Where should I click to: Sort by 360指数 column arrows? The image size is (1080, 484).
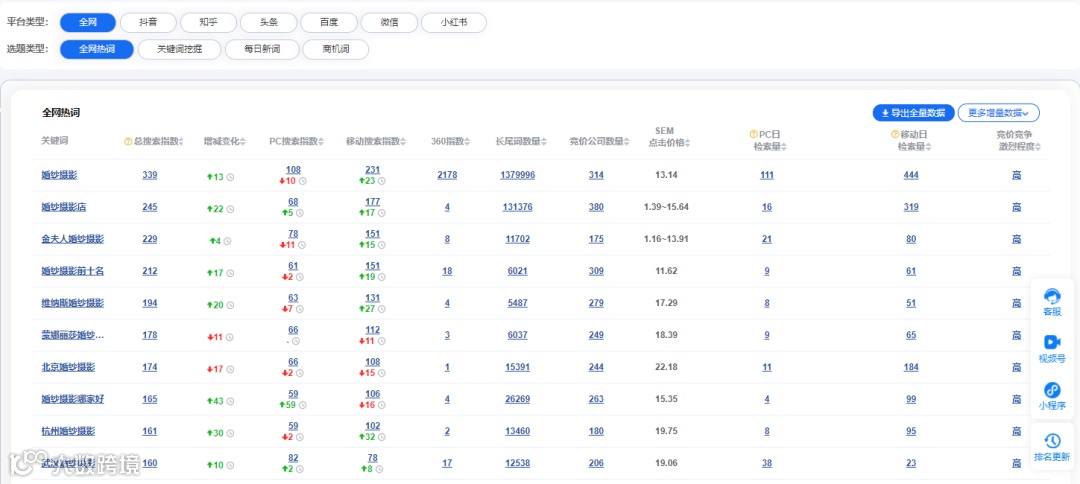coord(468,142)
